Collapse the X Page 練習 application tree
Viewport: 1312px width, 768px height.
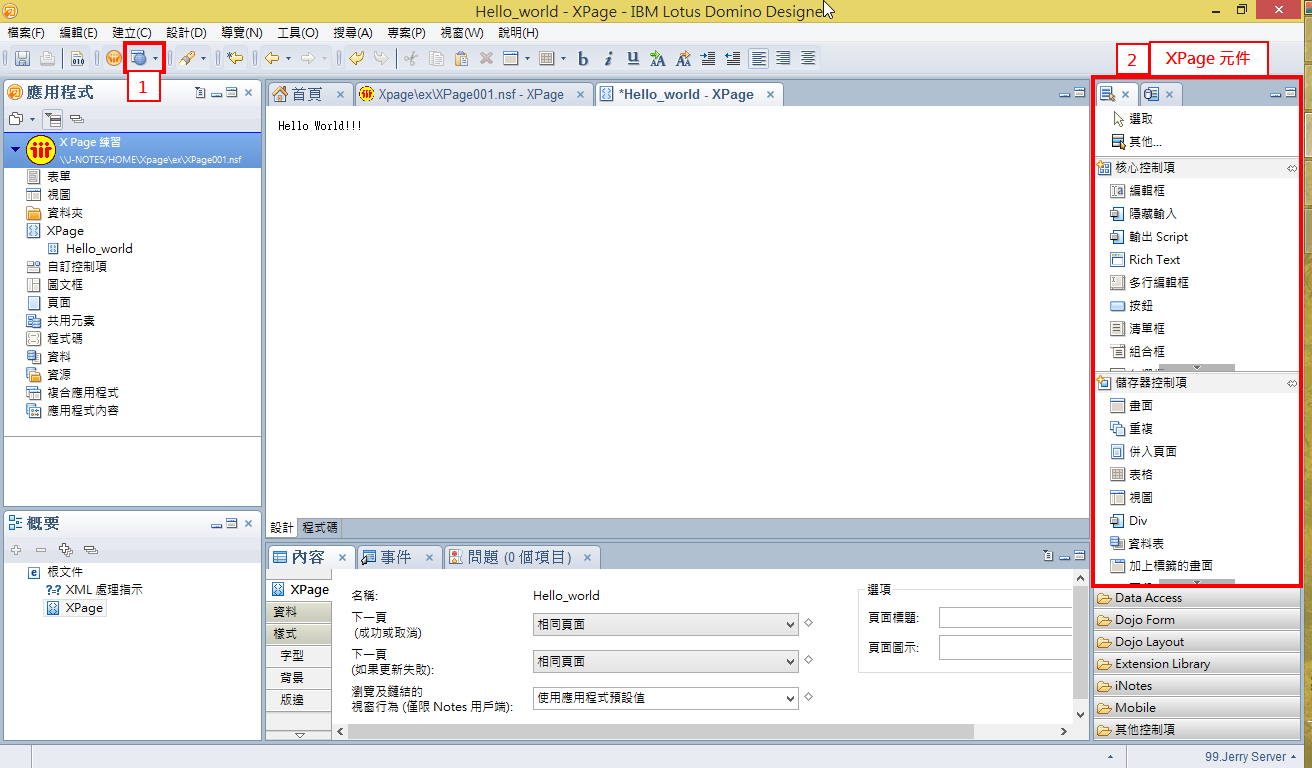pyautogui.click(x=16, y=150)
